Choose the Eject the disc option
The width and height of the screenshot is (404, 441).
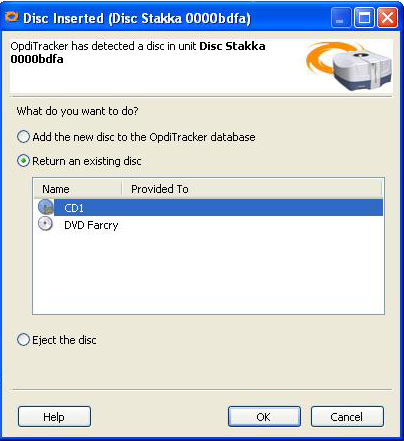(23, 340)
